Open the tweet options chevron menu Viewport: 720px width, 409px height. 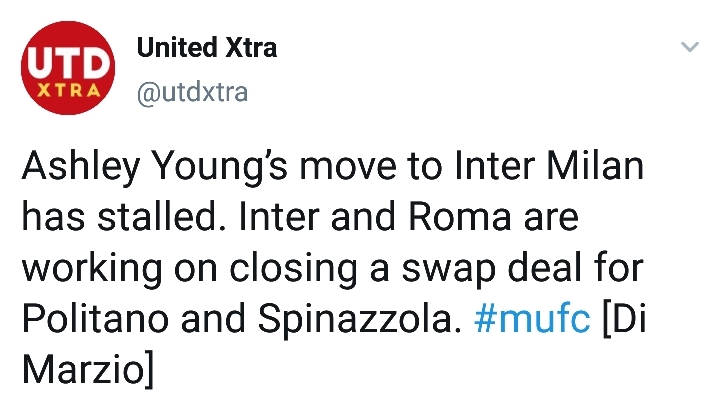pyautogui.click(x=689, y=48)
